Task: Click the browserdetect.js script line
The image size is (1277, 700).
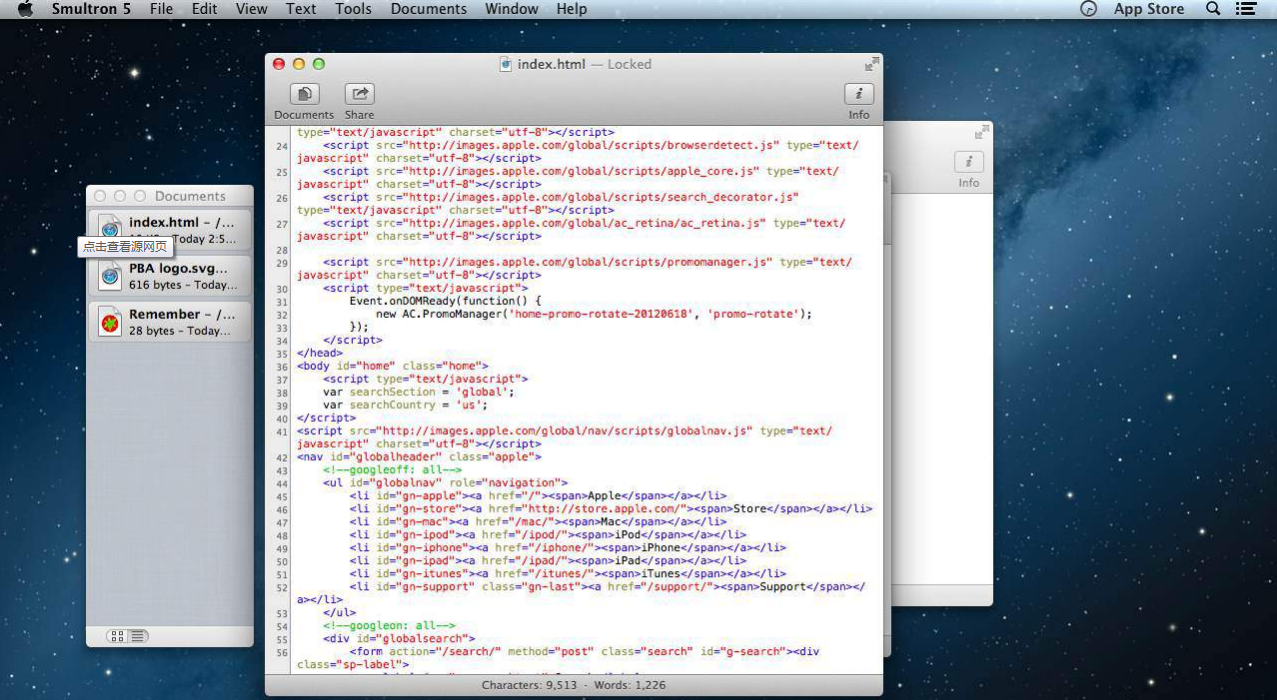Action: (x=578, y=152)
